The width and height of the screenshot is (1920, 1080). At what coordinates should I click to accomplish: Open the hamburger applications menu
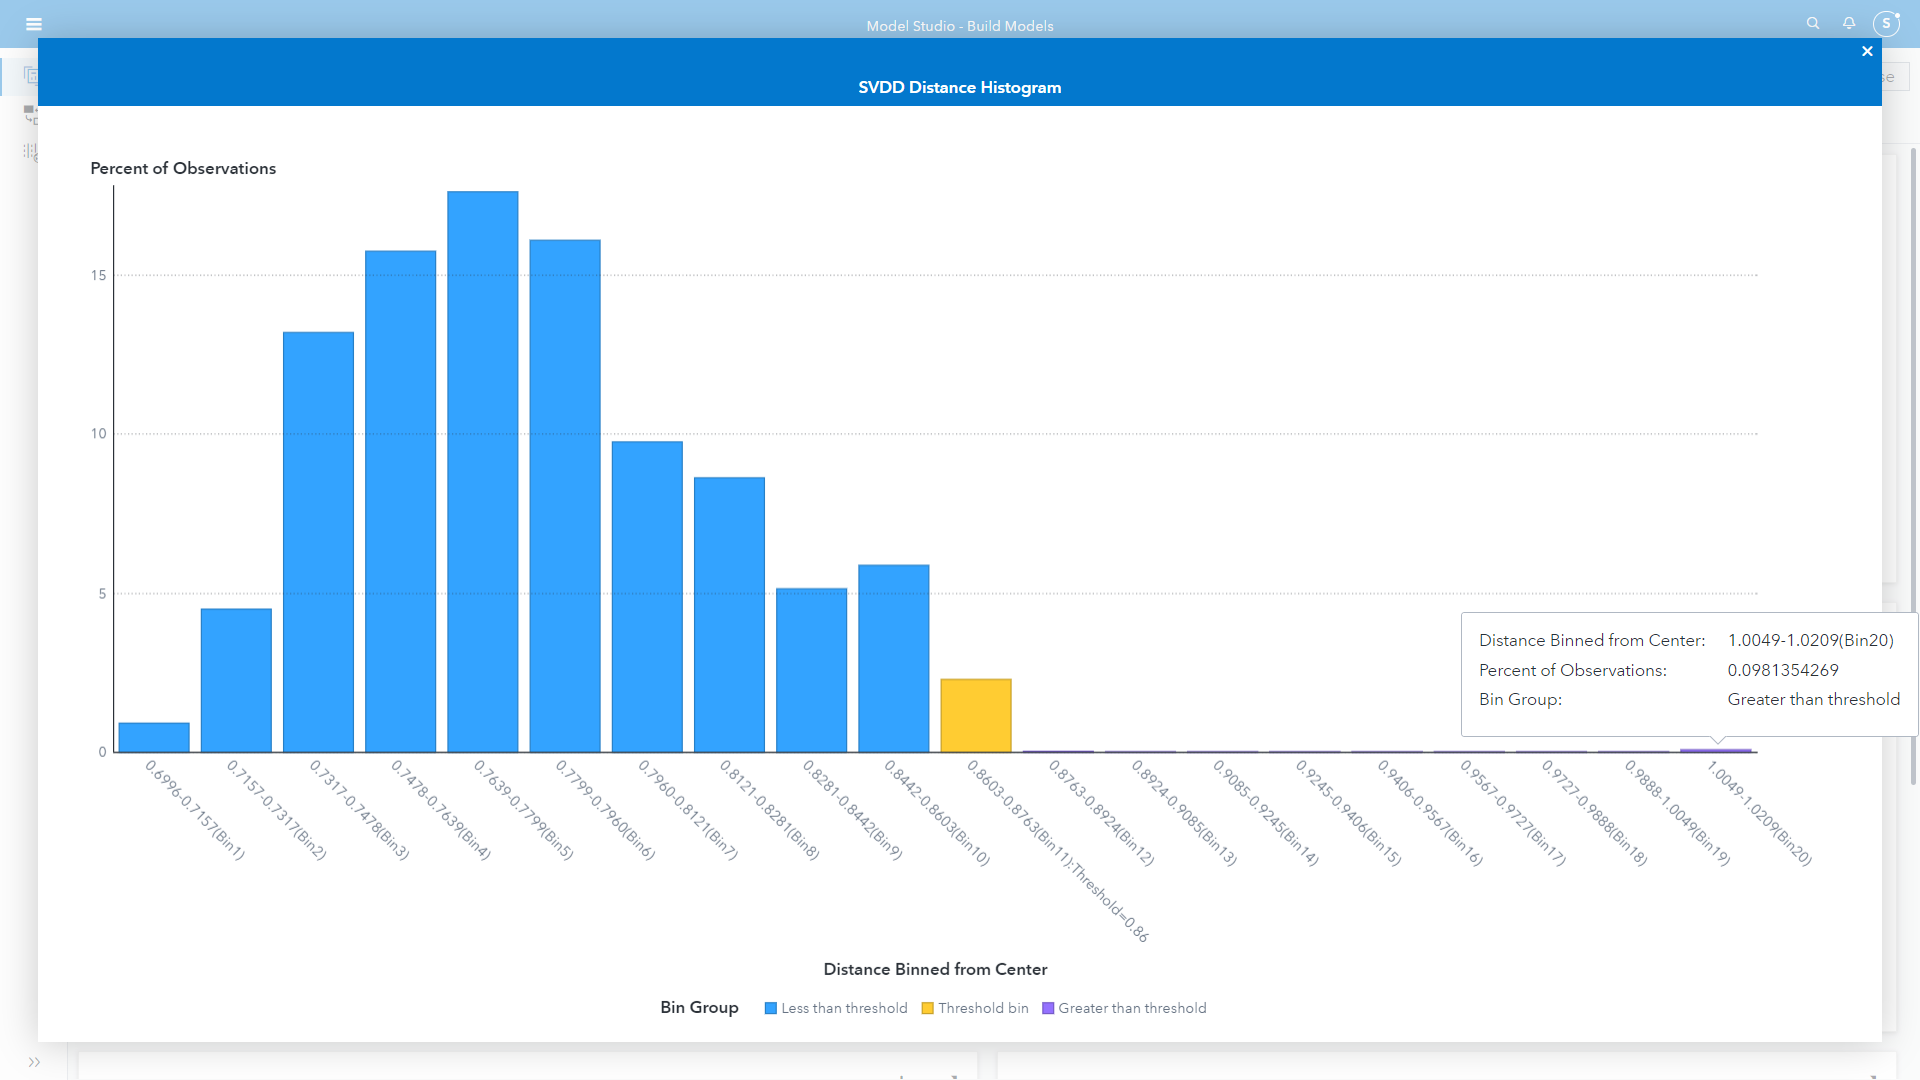click(x=34, y=24)
